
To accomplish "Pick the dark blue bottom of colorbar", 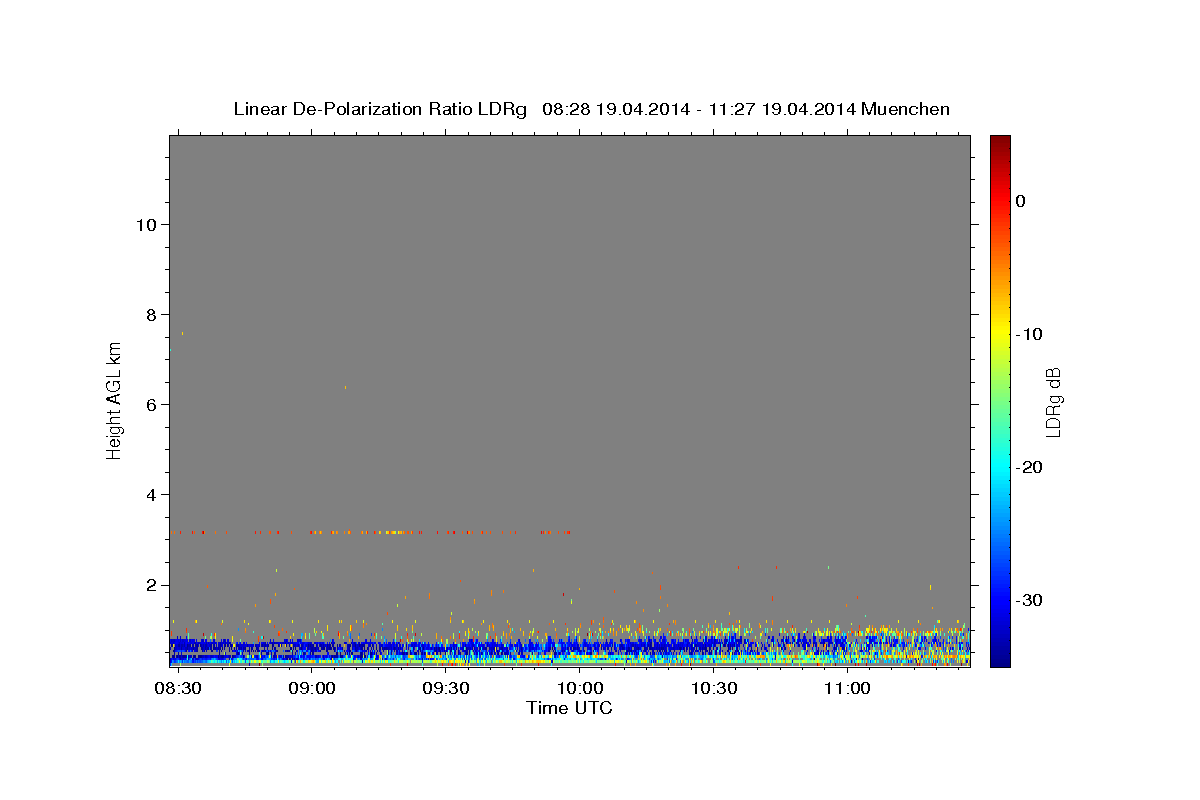I will click(1000, 658).
